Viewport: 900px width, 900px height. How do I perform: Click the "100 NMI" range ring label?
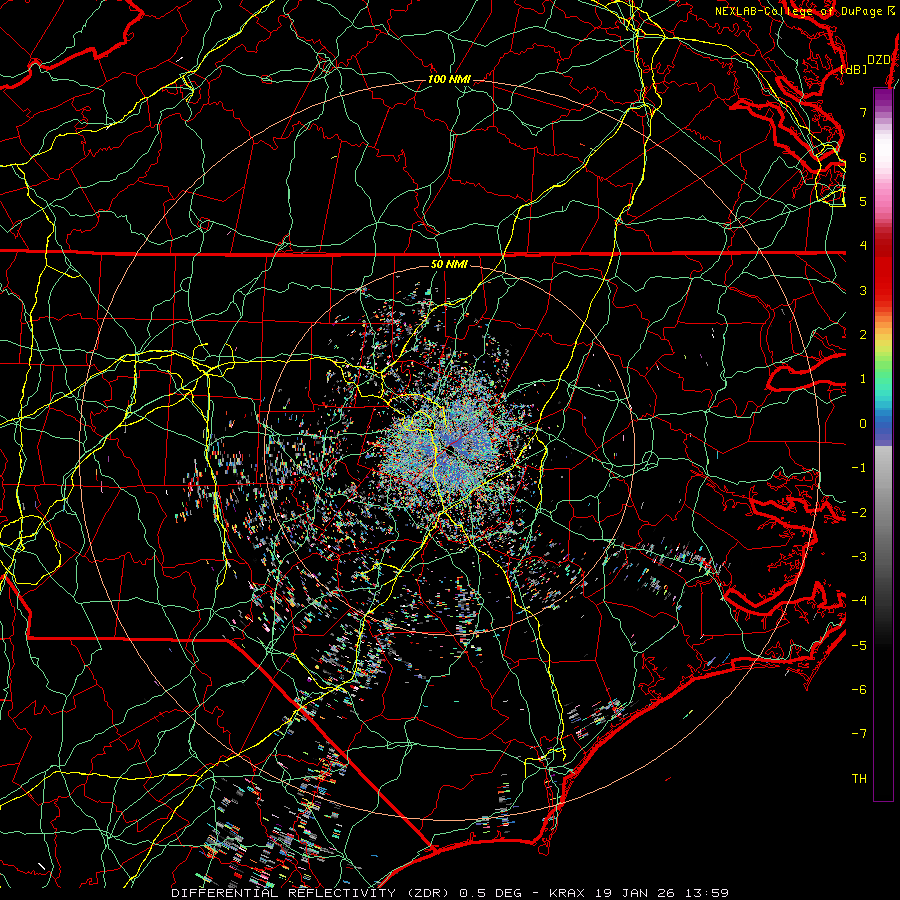click(x=449, y=79)
